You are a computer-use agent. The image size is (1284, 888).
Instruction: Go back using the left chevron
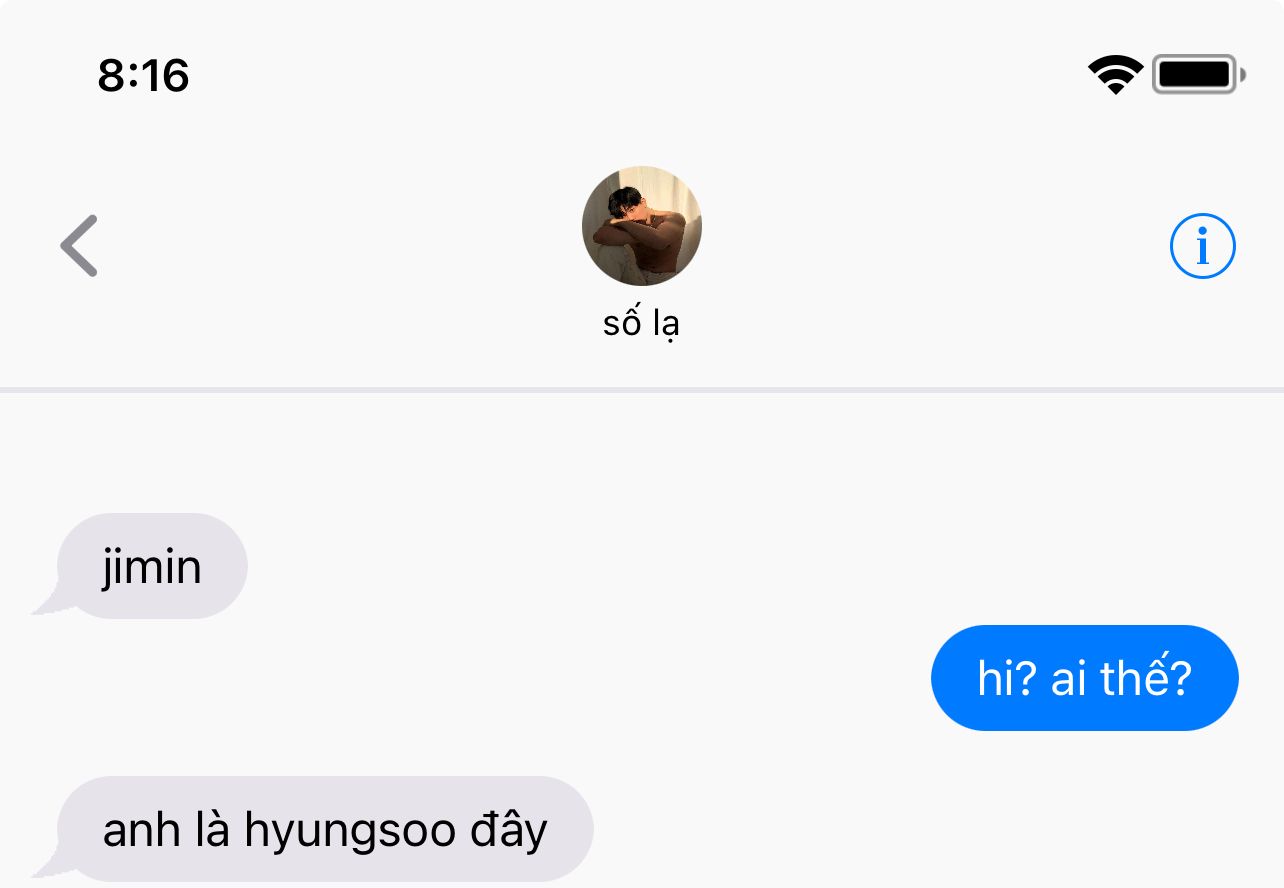pyautogui.click(x=79, y=245)
